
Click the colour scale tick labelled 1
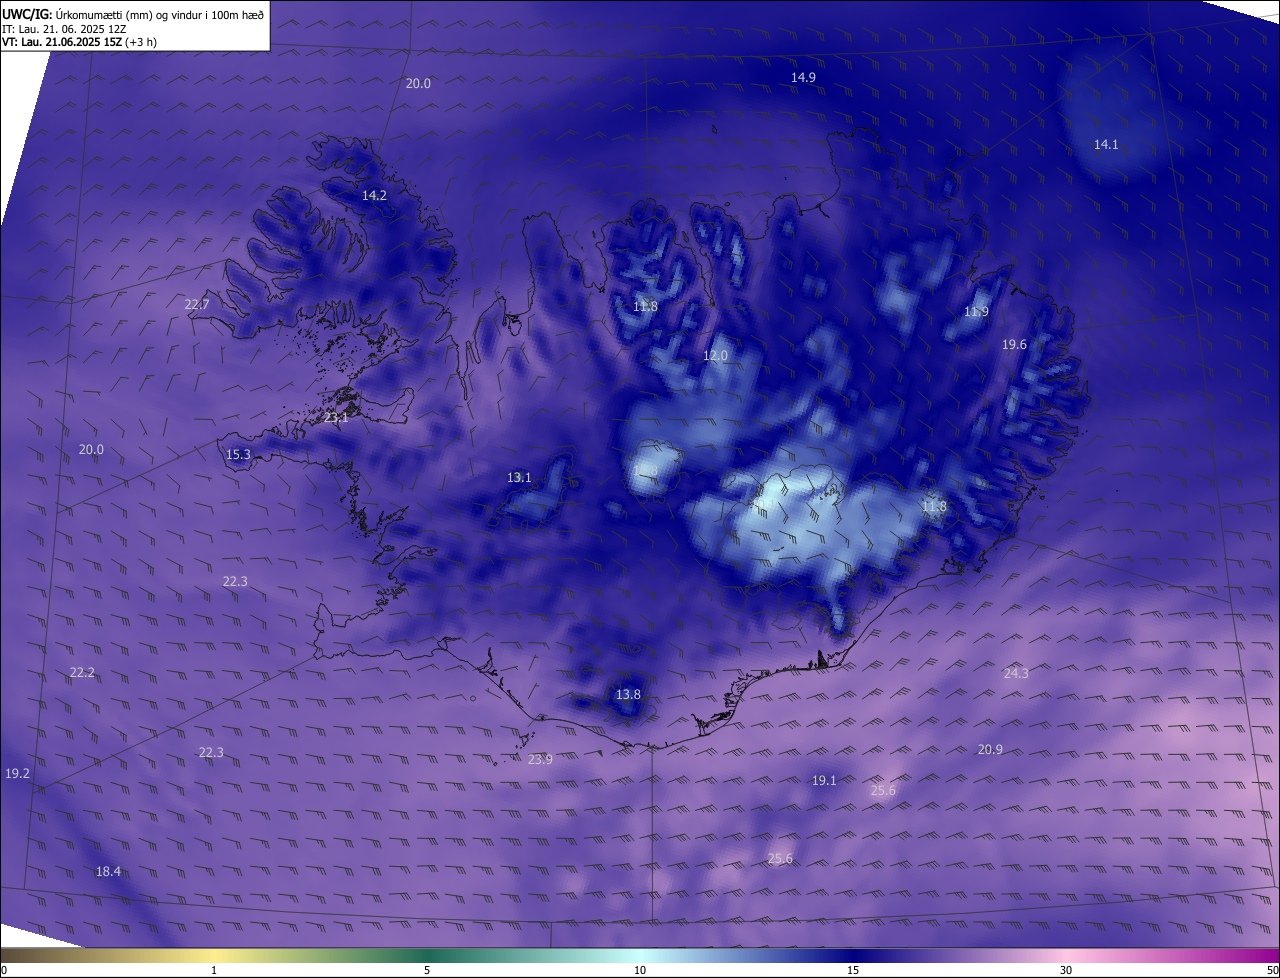click(x=213, y=970)
